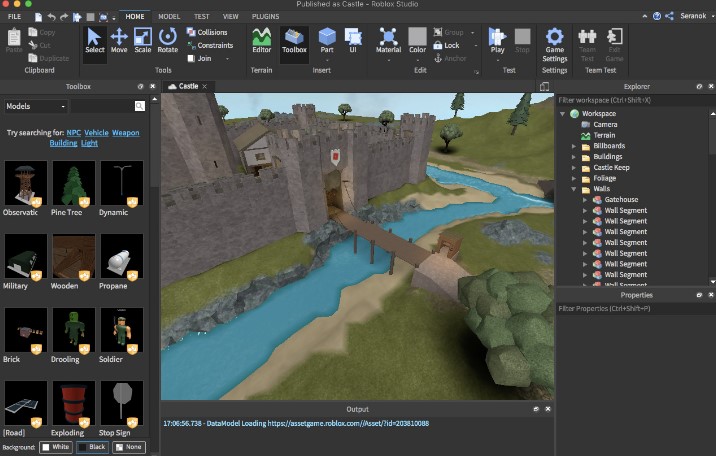Screen dimensions: 716x456
Task: Click the Weapon search suggestion
Action: (126, 133)
